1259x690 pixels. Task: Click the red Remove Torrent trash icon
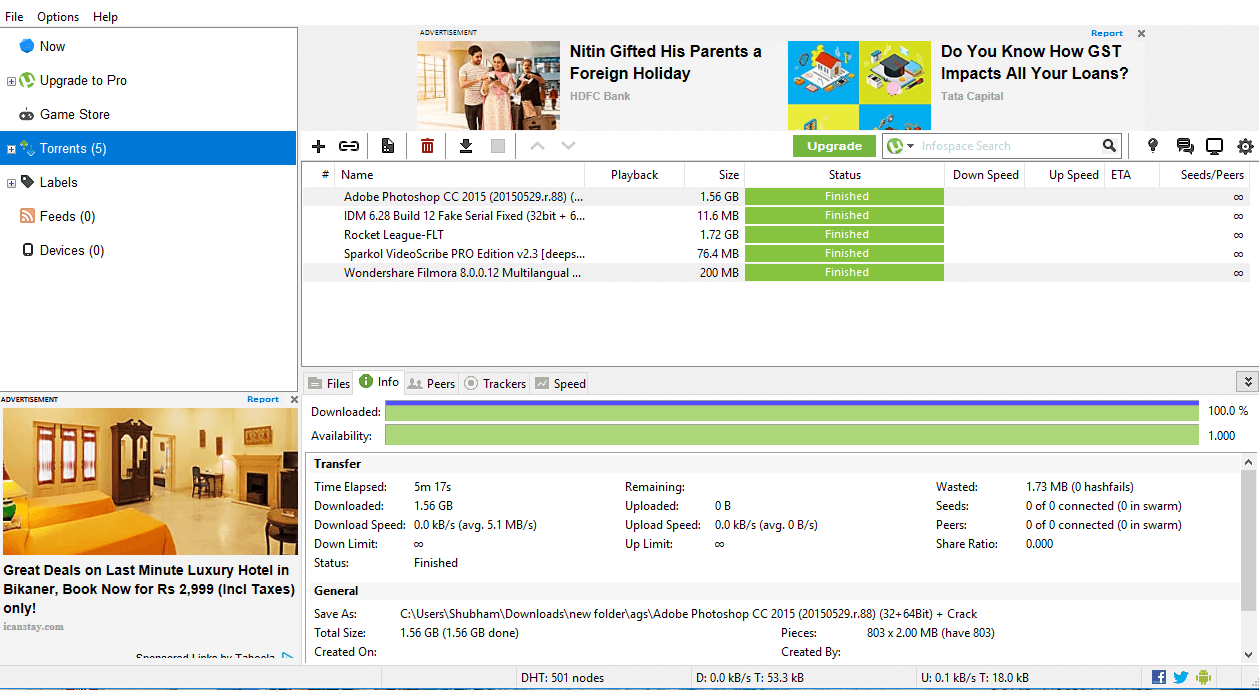coord(427,146)
